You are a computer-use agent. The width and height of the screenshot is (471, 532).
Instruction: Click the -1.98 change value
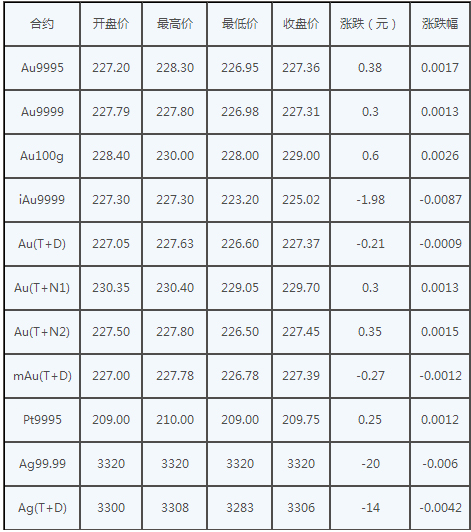pyautogui.click(x=370, y=200)
